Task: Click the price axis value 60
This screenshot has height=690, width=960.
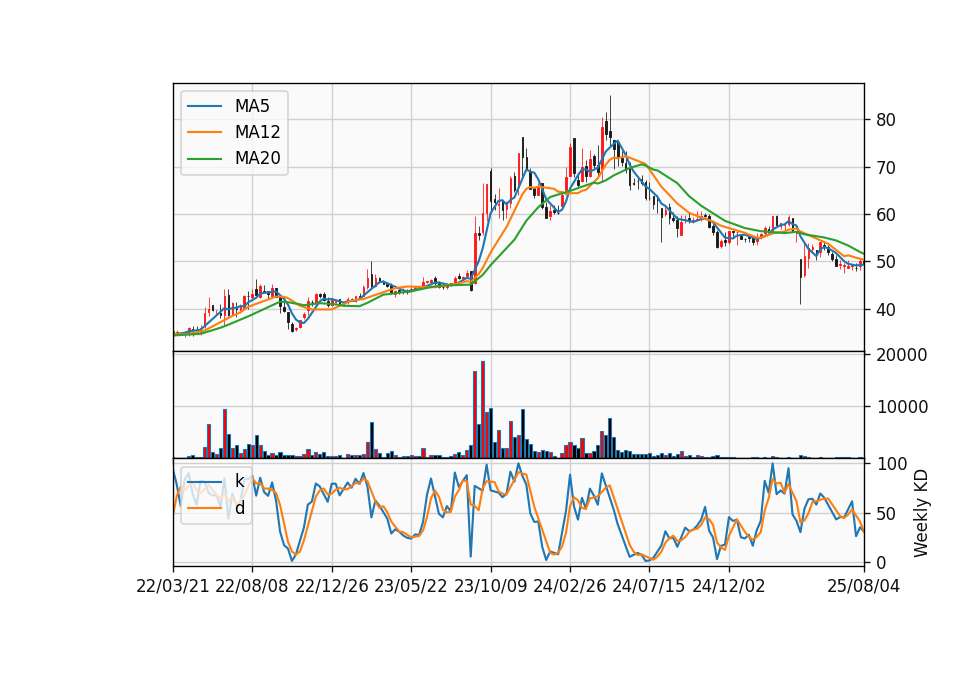Action: [x=886, y=215]
